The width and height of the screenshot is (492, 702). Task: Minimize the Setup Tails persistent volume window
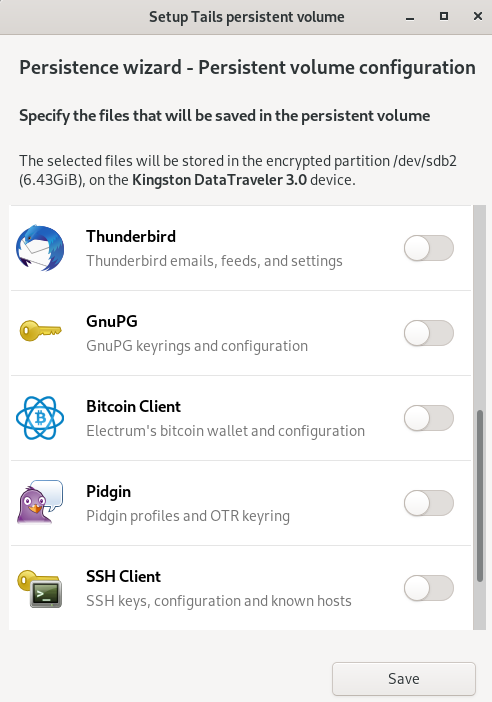[x=410, y=17]
